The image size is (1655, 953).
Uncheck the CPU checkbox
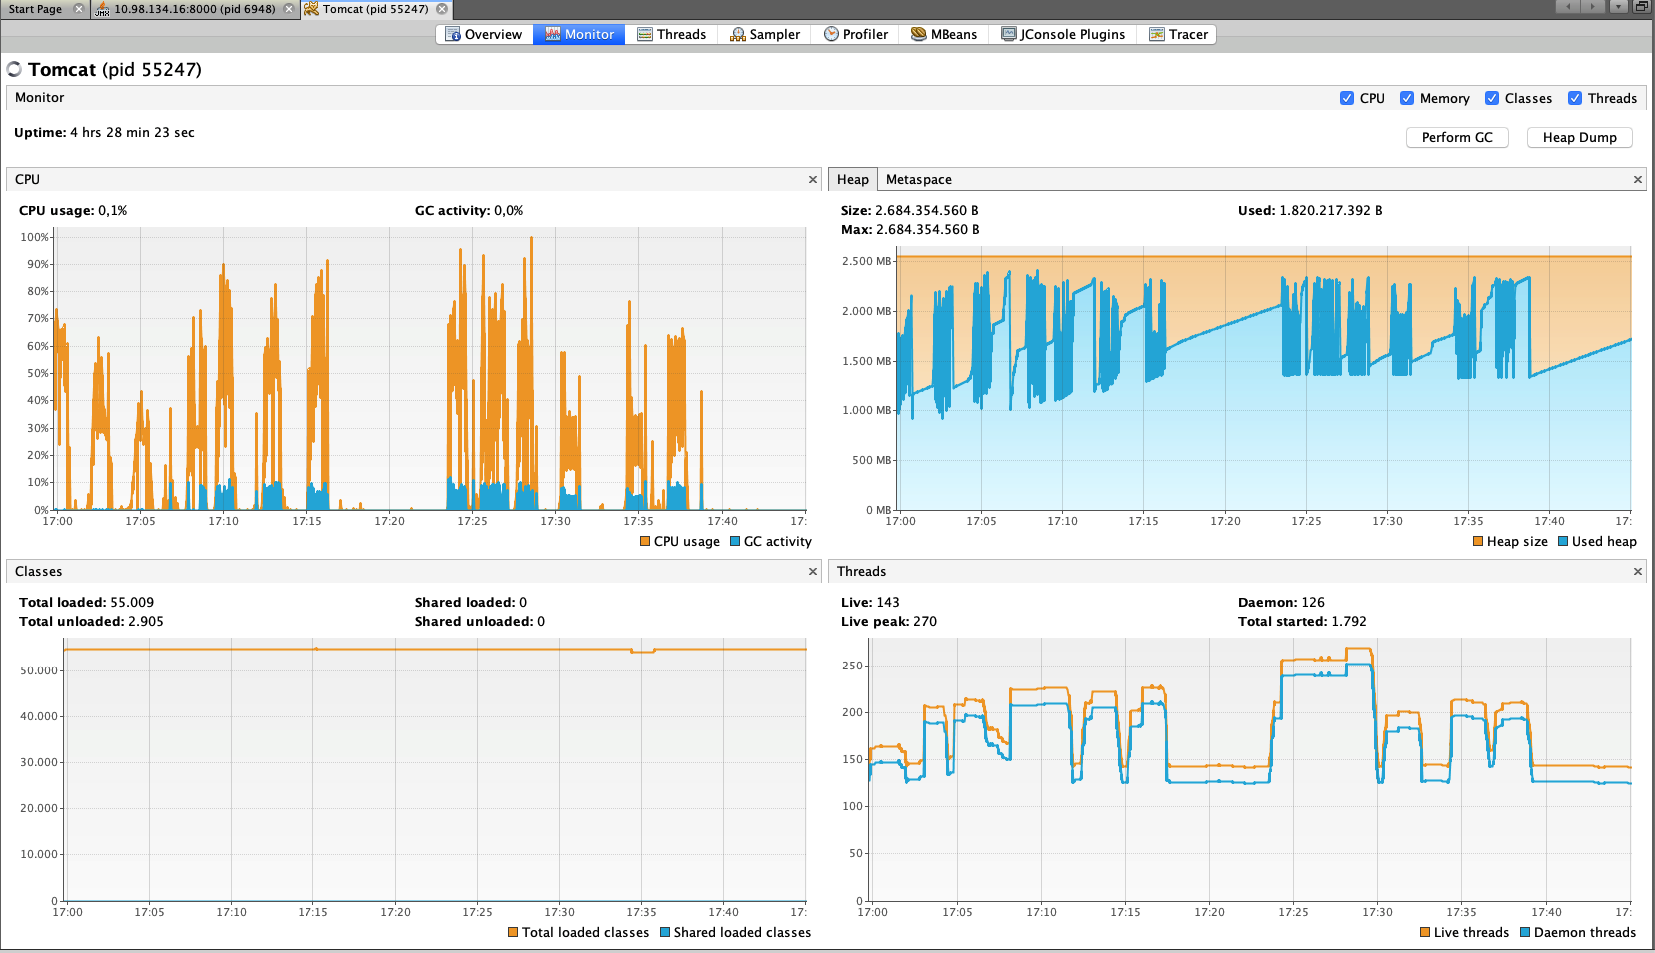click(x=1347, y=98)
